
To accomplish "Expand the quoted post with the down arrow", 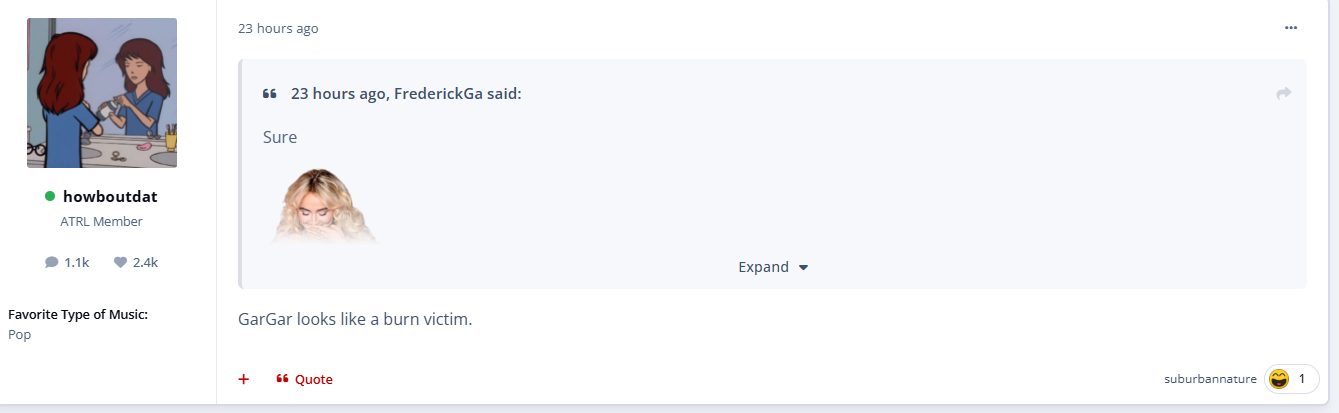I will (x=803, y=268).
